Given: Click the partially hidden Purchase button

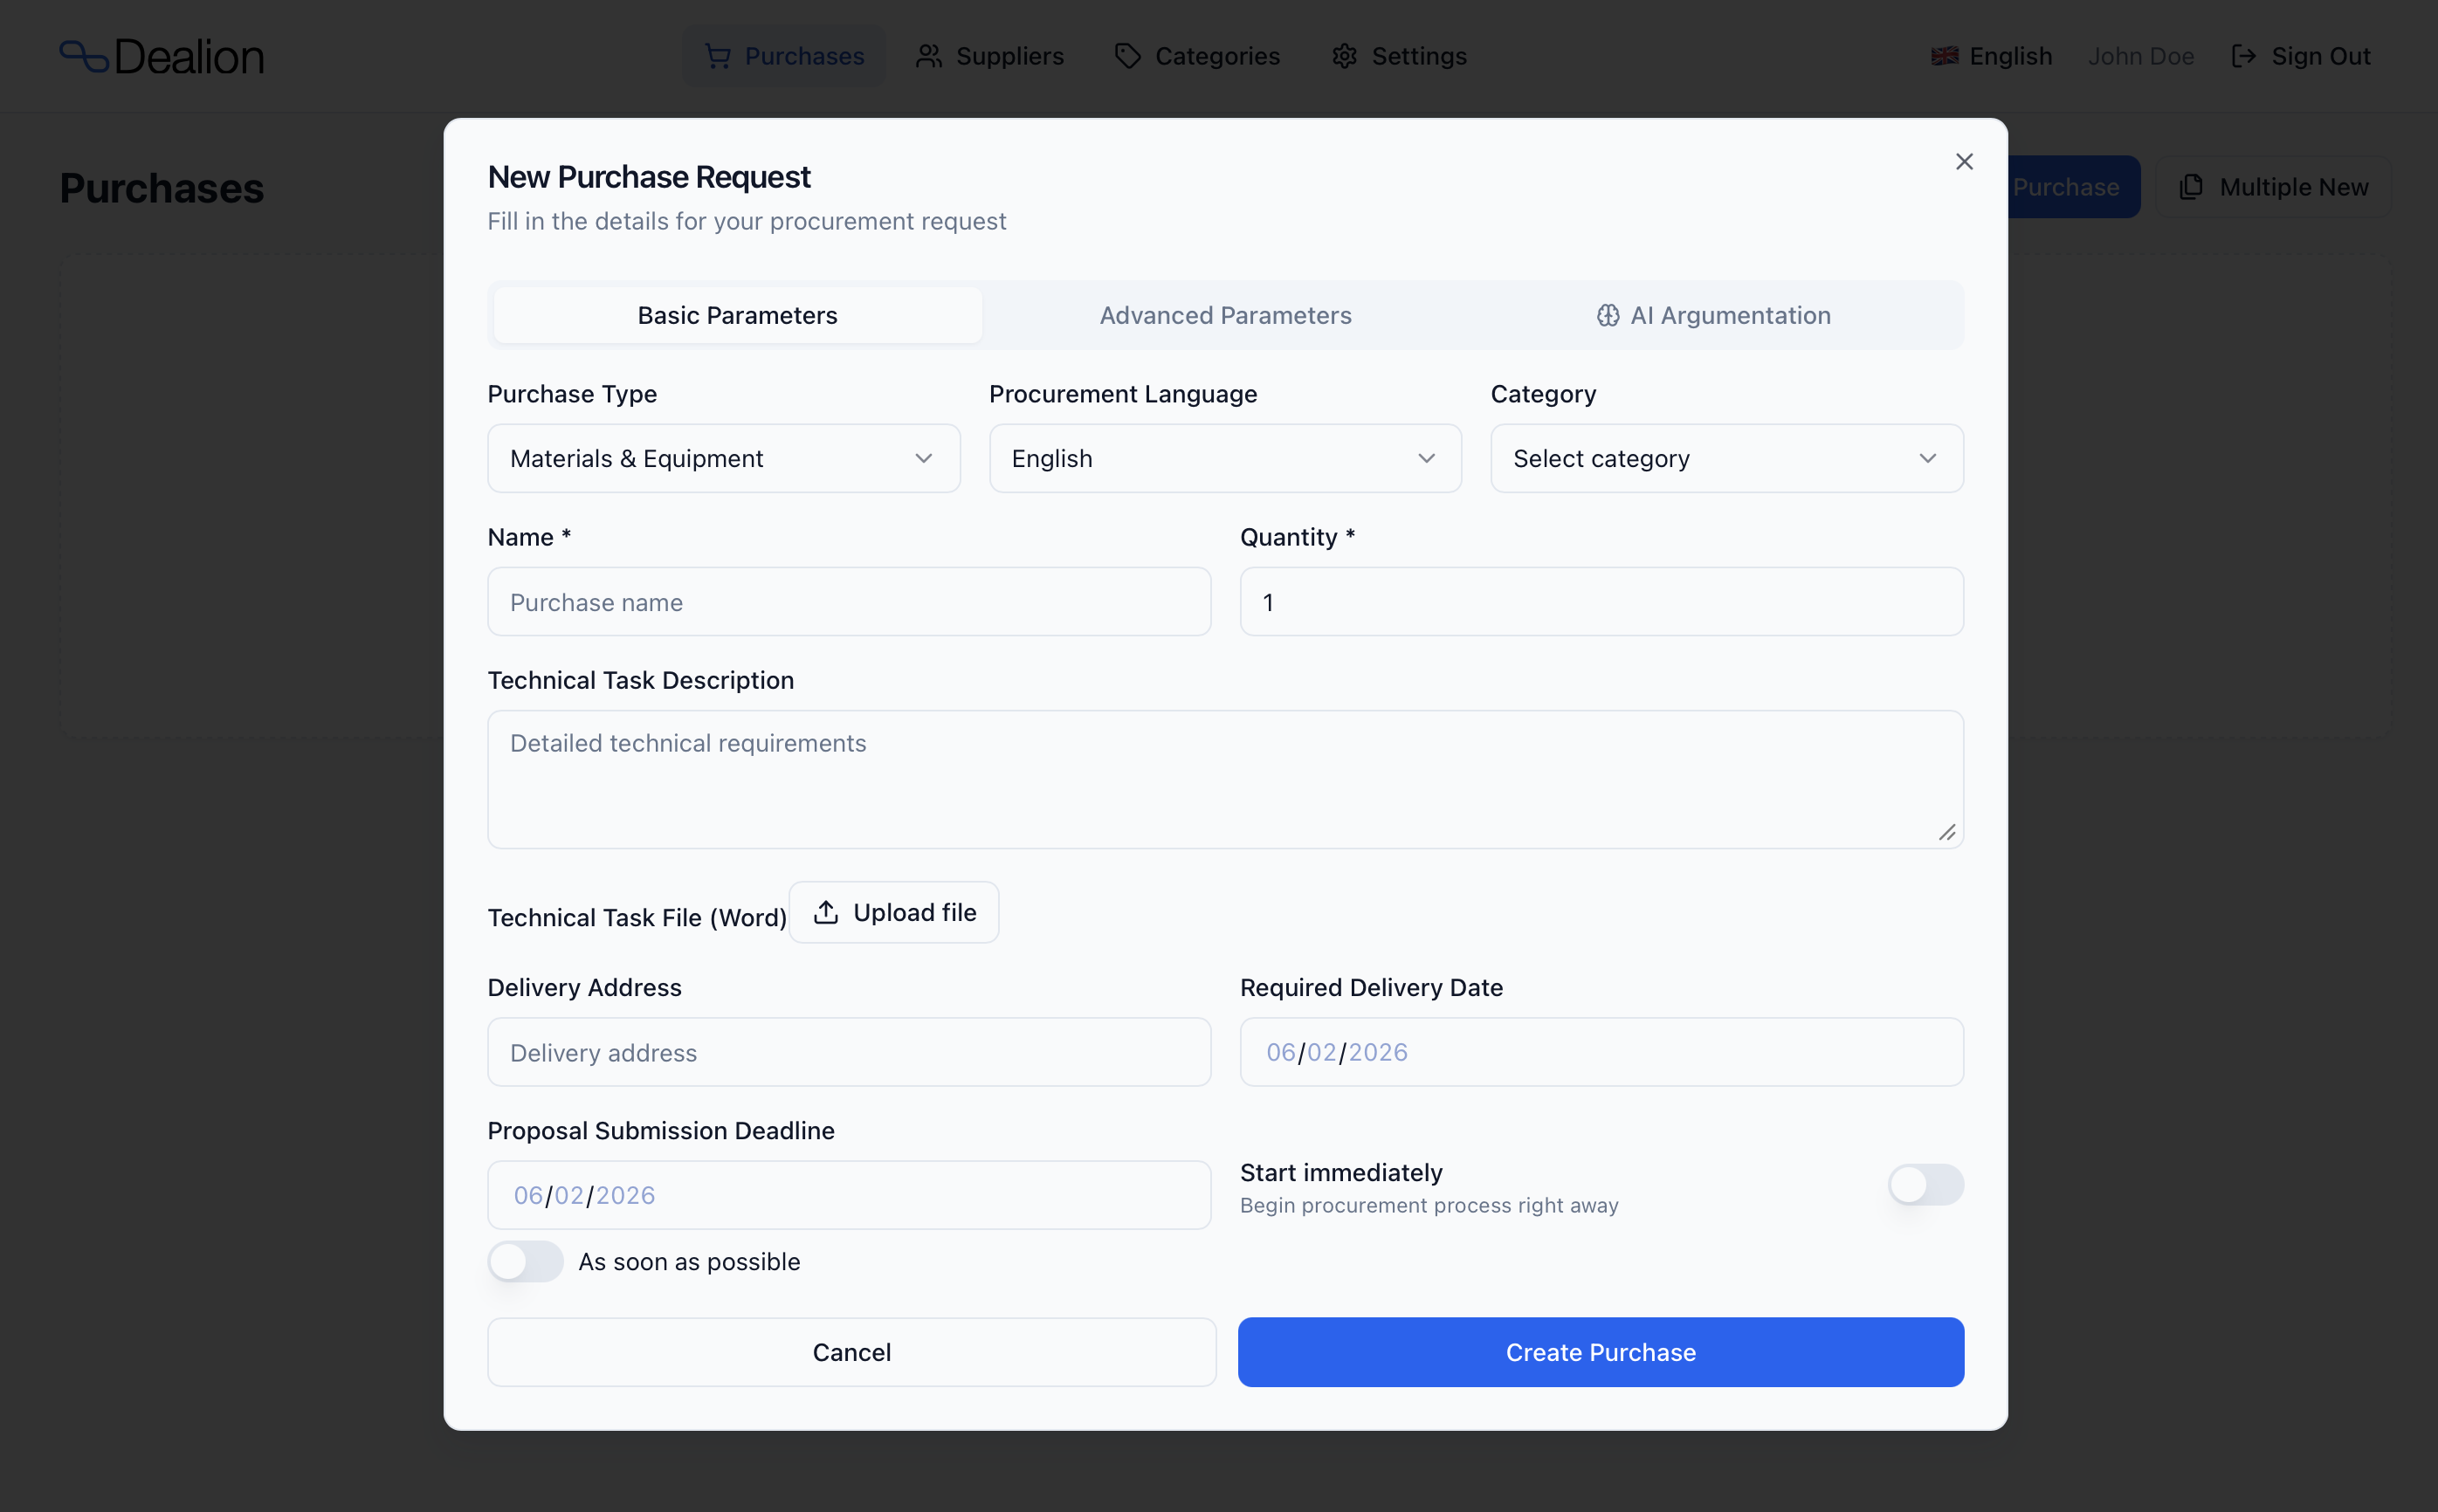Looking at the screenshot, I should pyautogui.click(x=2072, y=187).
